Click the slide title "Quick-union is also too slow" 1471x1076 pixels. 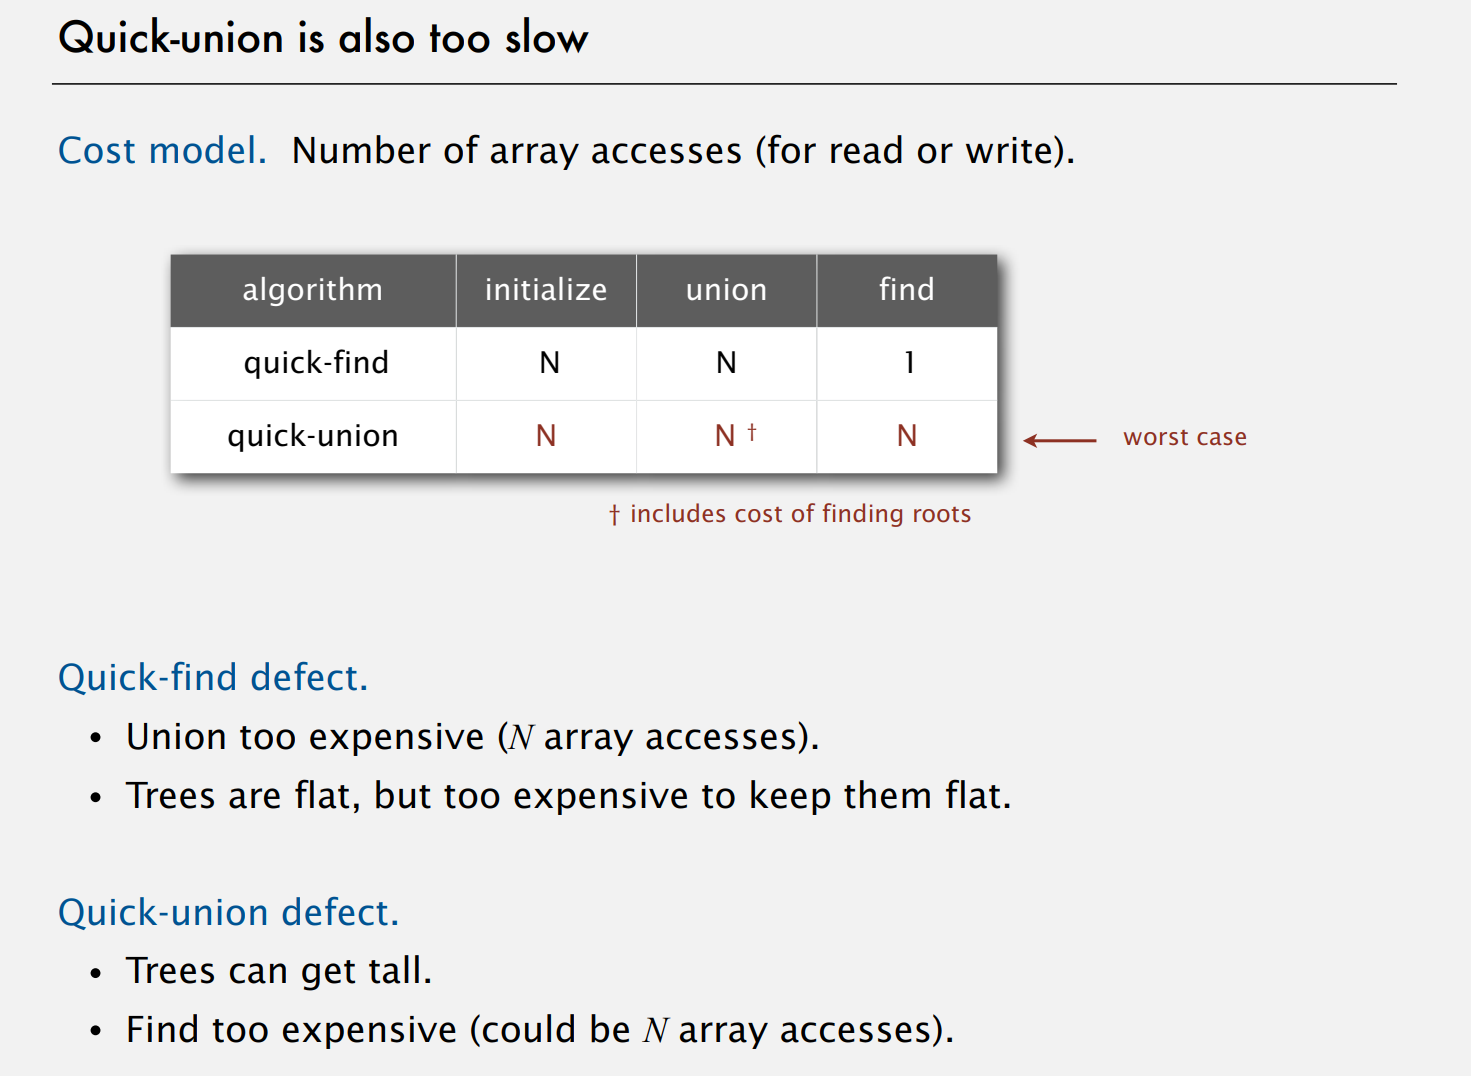[x=323, y=39]
